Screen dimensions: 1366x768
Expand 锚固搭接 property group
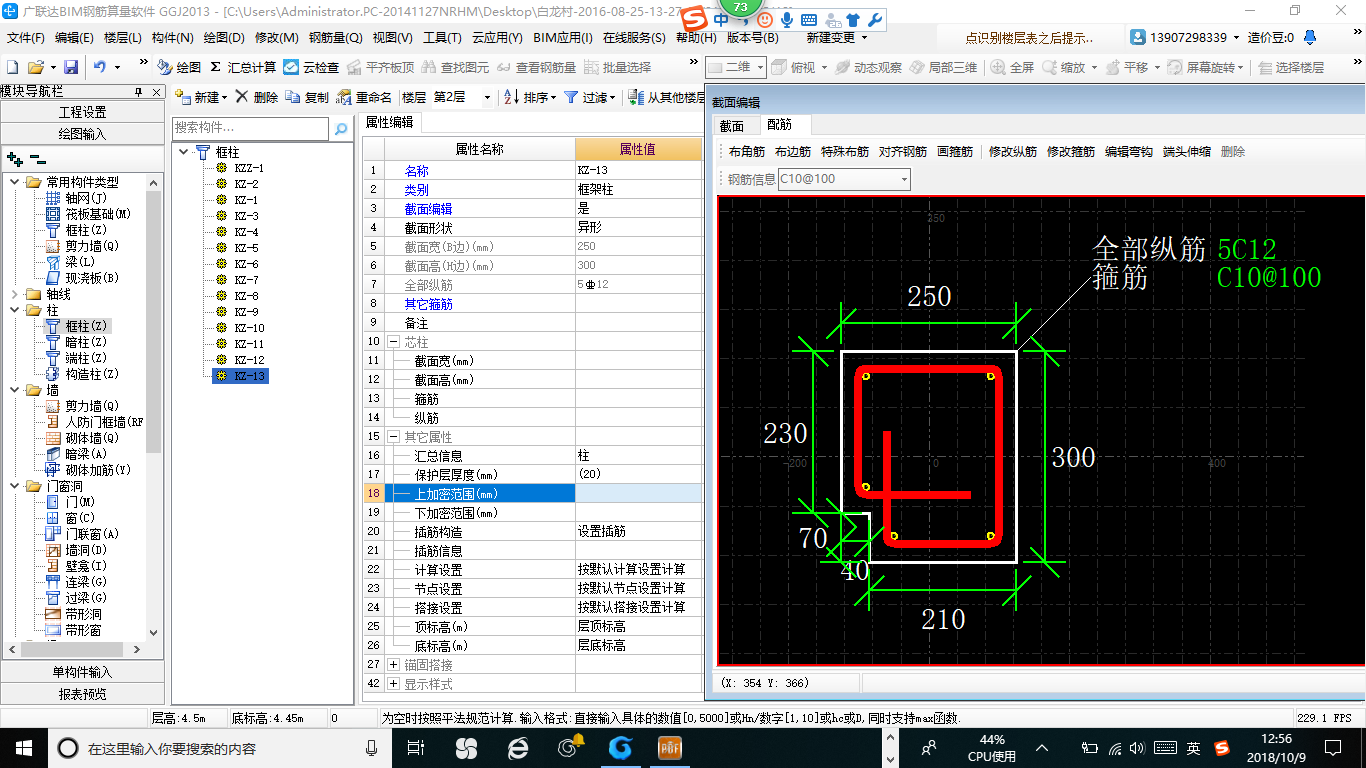(x=393, y=665)
